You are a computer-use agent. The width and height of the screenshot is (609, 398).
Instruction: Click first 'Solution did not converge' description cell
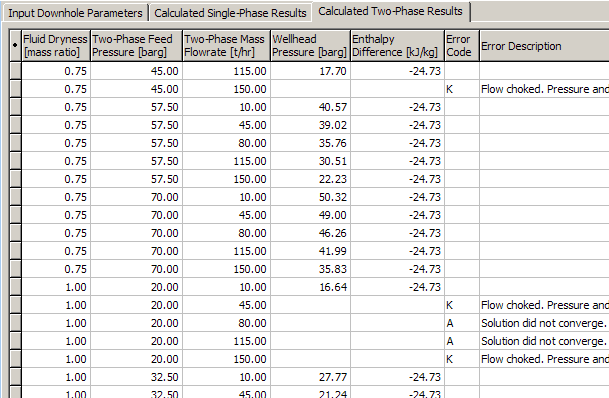click(545, 323)
